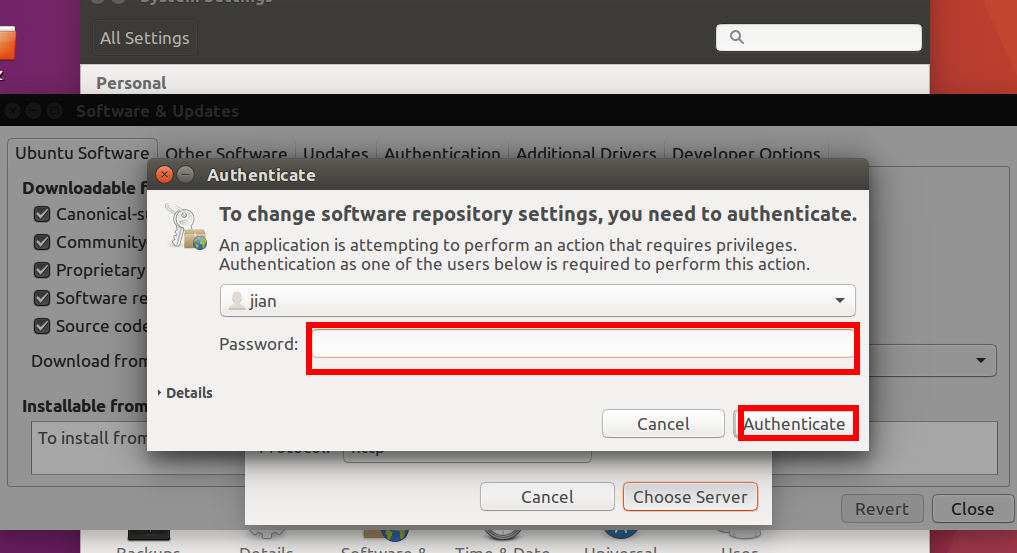The image size is (1017, 553).
Task: Click the search magnifier icon
Action: (737, 37)
